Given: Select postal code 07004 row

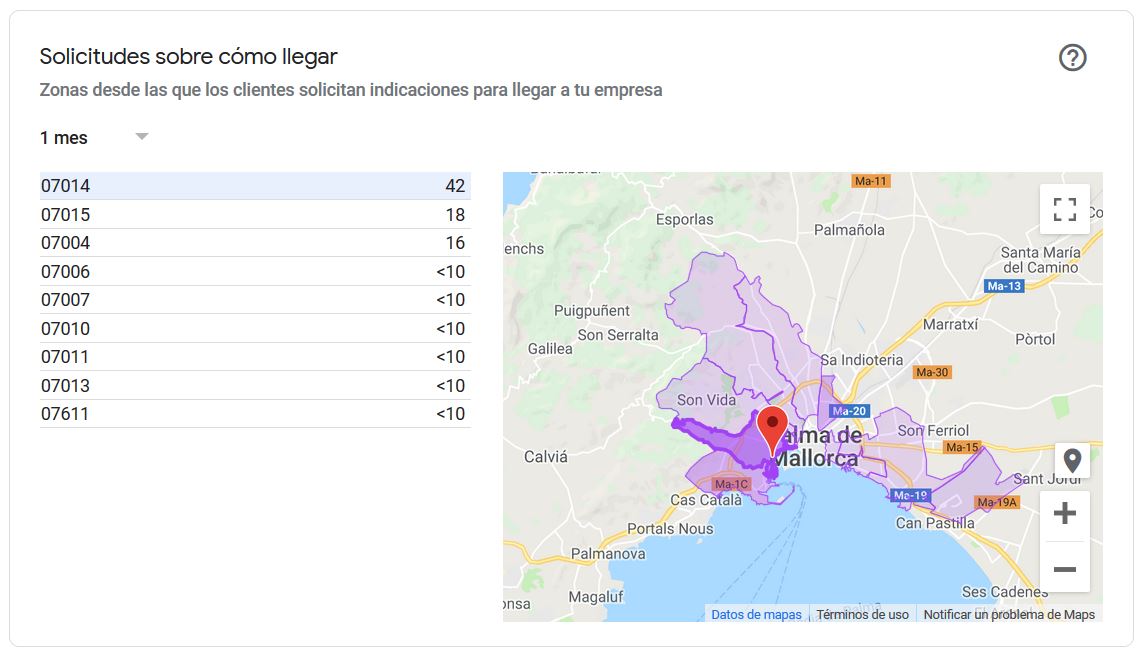Looking at the screenshot, I should [254, 243].
